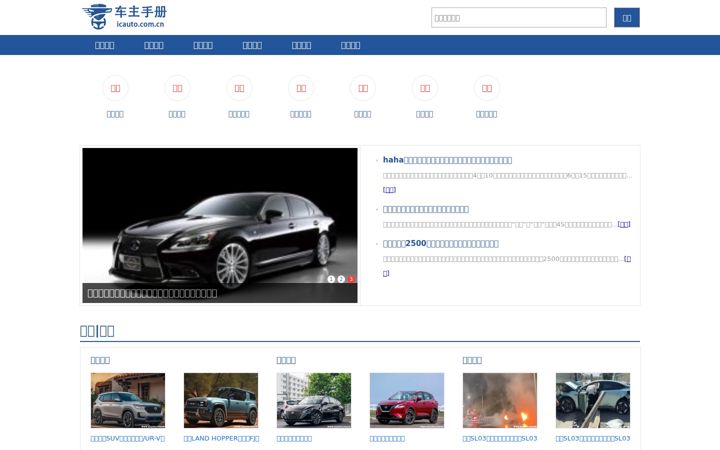Open the first item in the blue navigation bar
Image resolution: width=720 pixels, height=450 pixels.
[x=105, y=45]
